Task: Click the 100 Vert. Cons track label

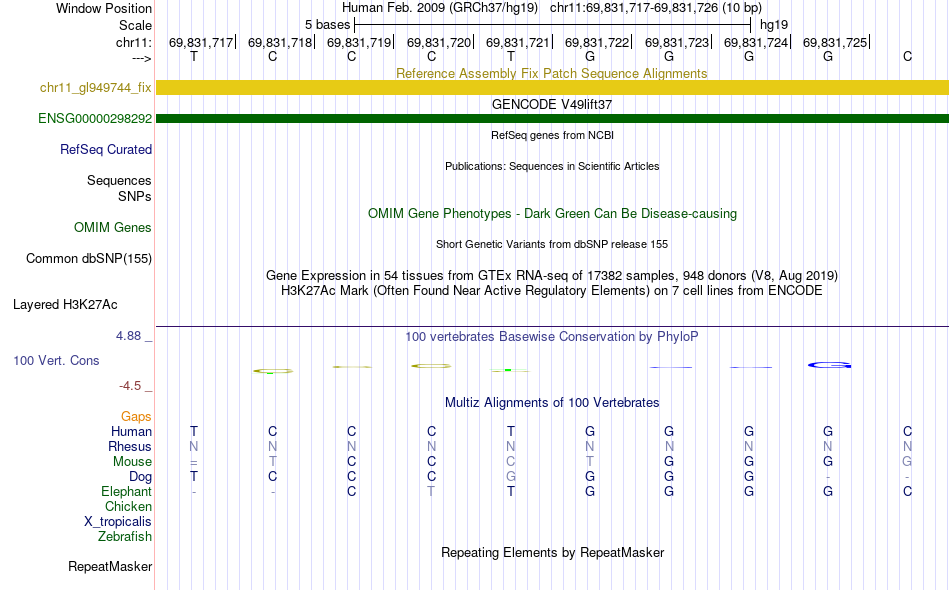Action: click(x=56, y=360)
